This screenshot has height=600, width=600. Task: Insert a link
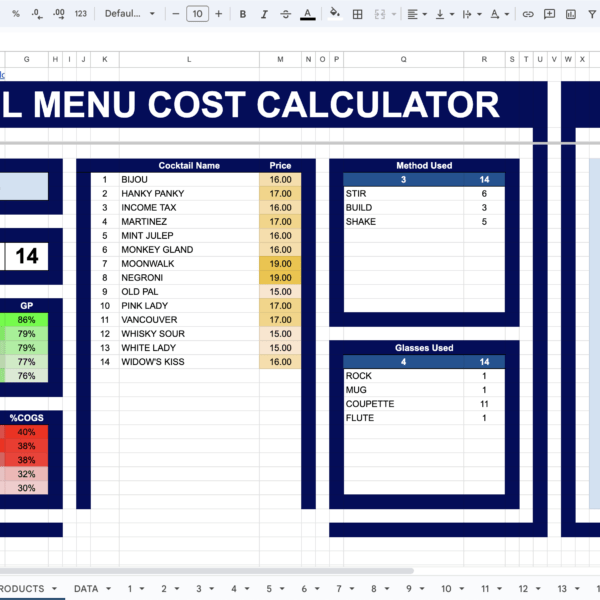(528, 14)
